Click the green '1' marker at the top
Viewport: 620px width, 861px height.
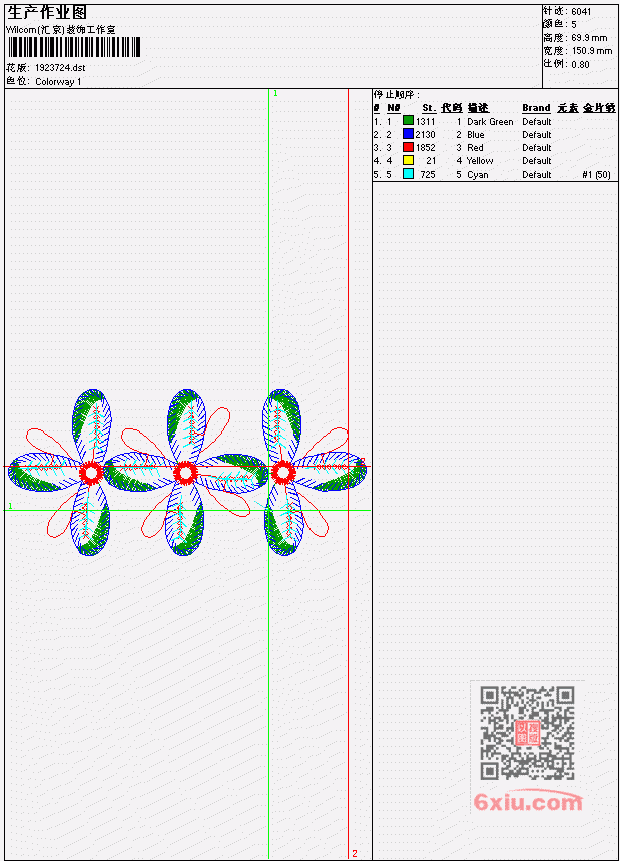tap(275, 94)
